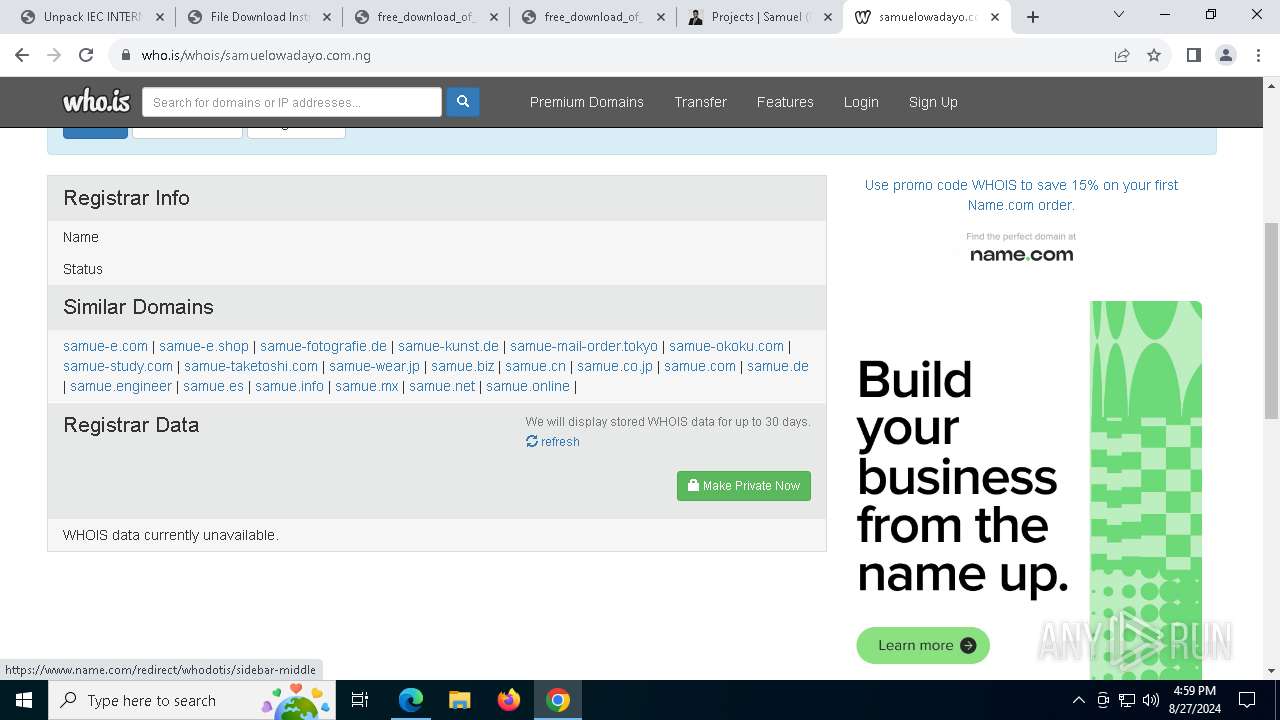Viewport: 1280px width, 720px height.
Task: Click the name.com logo ad
Action: 1021,248
